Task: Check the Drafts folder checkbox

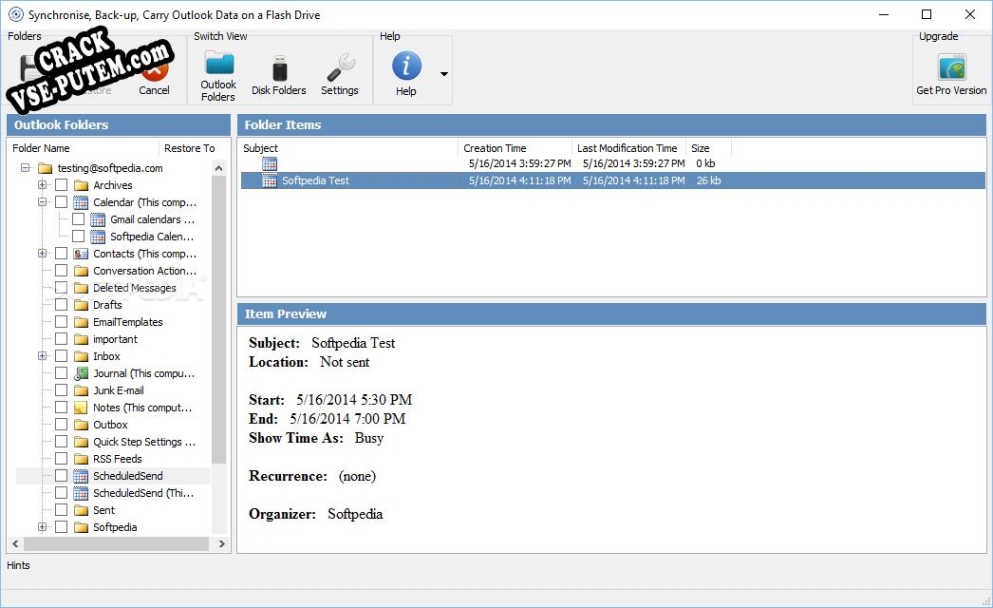Action: 61,305
